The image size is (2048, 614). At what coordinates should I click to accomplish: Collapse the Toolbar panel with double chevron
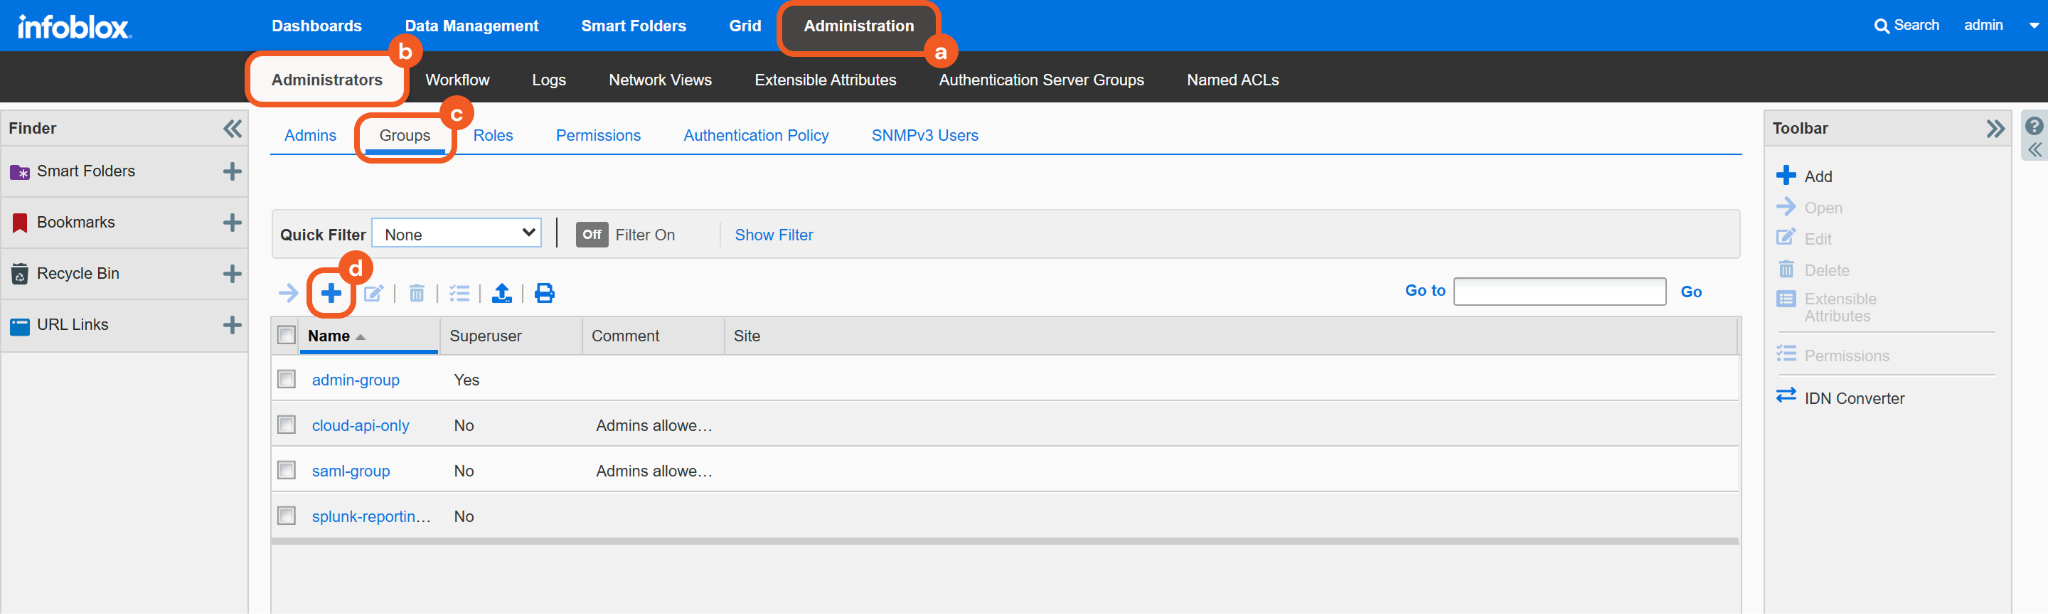(x=1995, y=129)
